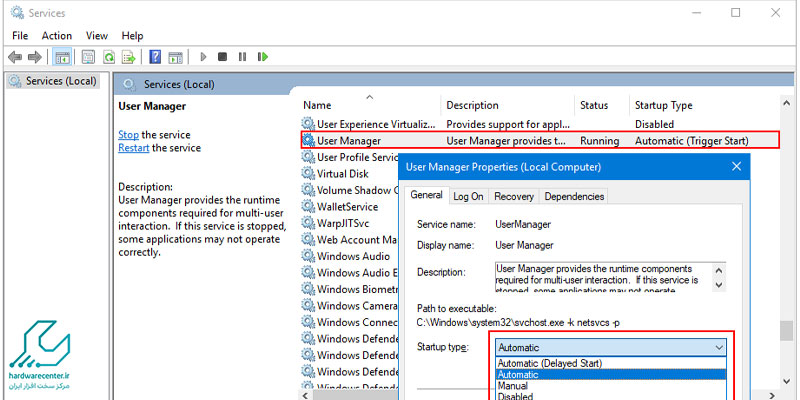Switch to the Dependencies tab
800x400 pixels.
574,196
